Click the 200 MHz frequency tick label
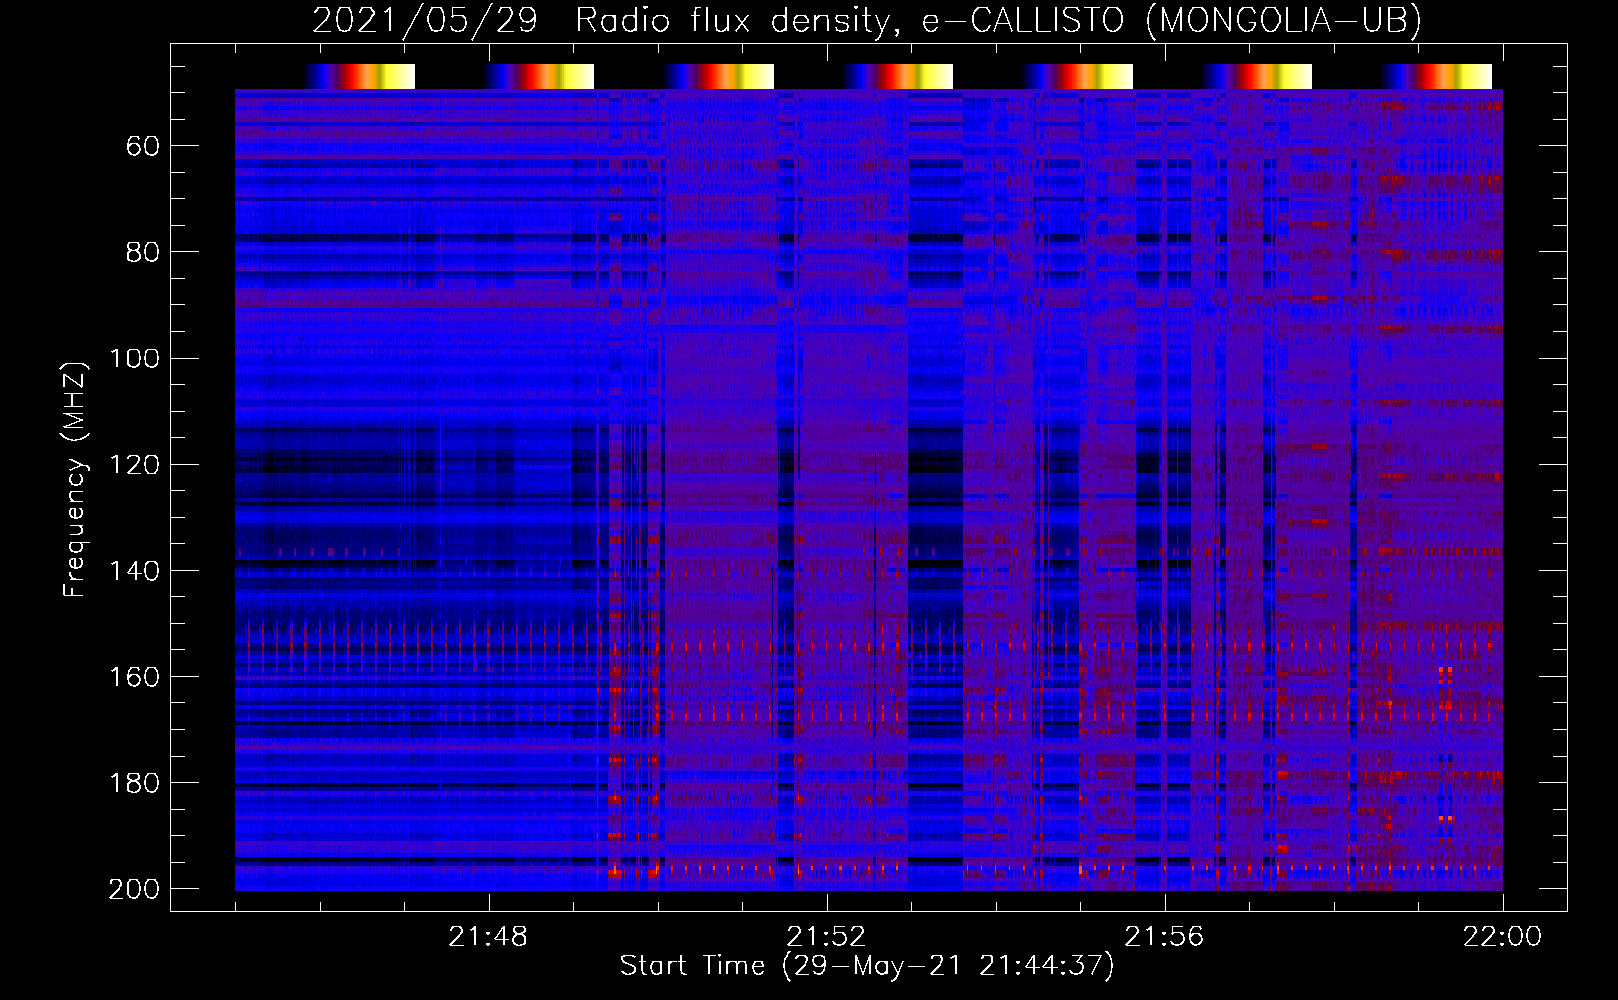Viewport: 1618px width, 1000px height. point(134,889)
